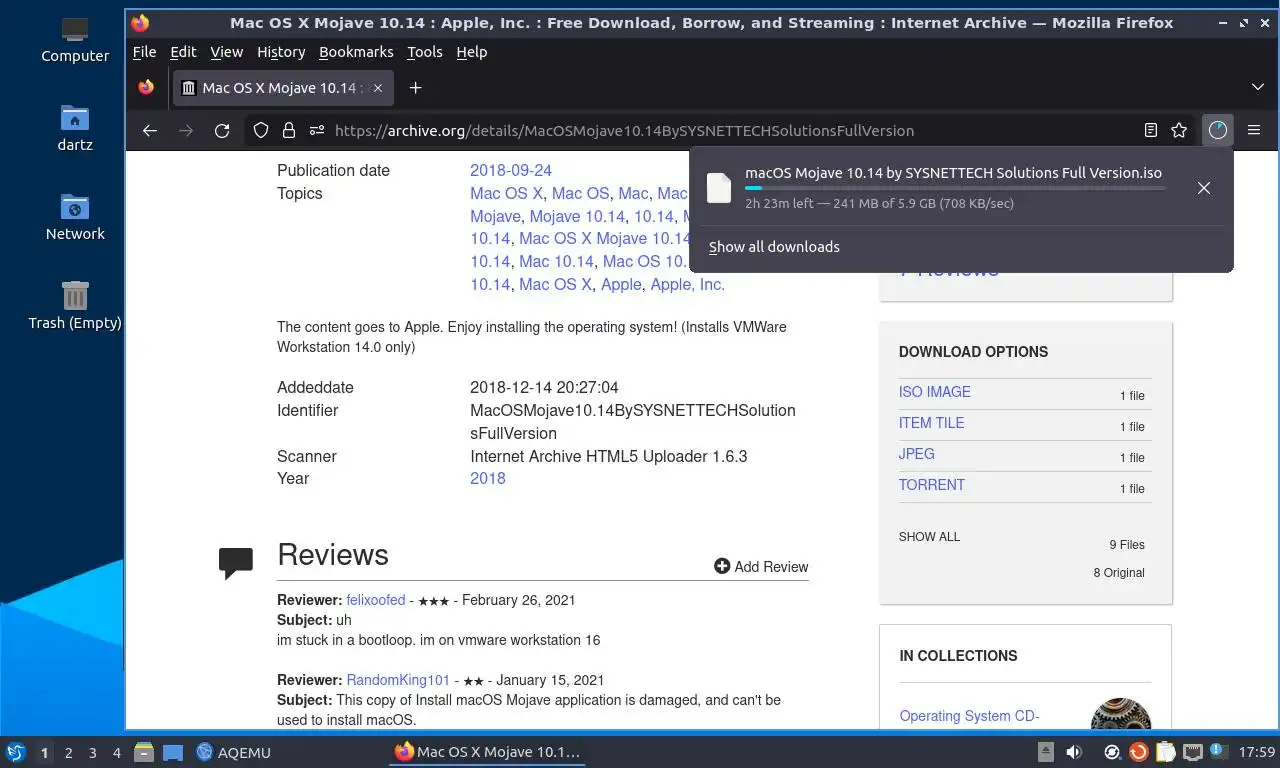Open publication date 2018-09-24 link

point(511,170)
